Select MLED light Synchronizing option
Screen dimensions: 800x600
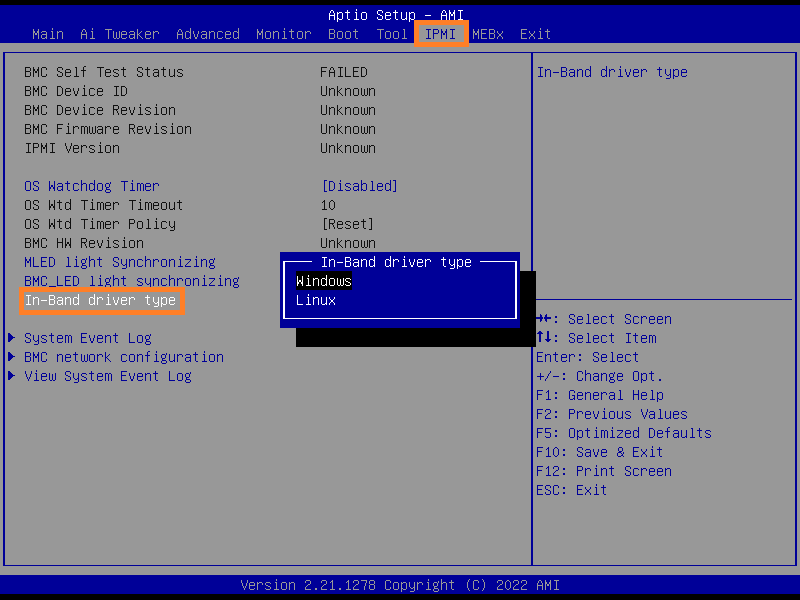120,262
